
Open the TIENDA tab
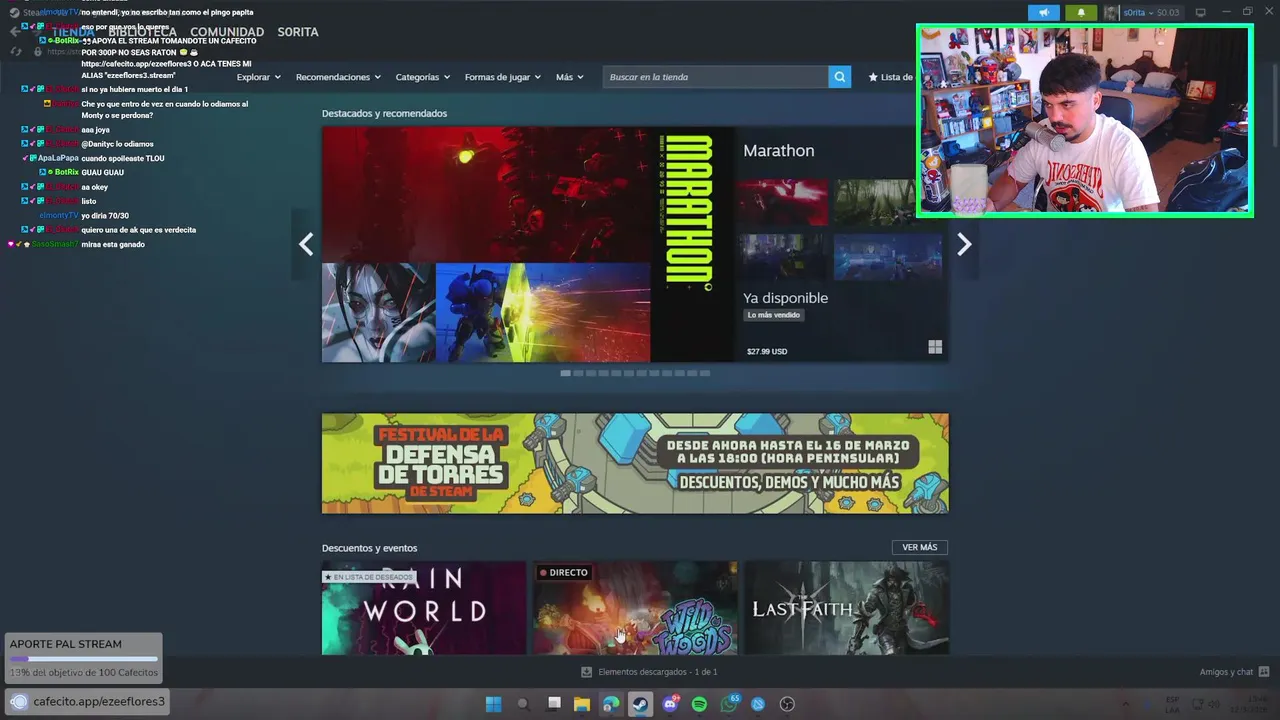click(x=73, y=32)
